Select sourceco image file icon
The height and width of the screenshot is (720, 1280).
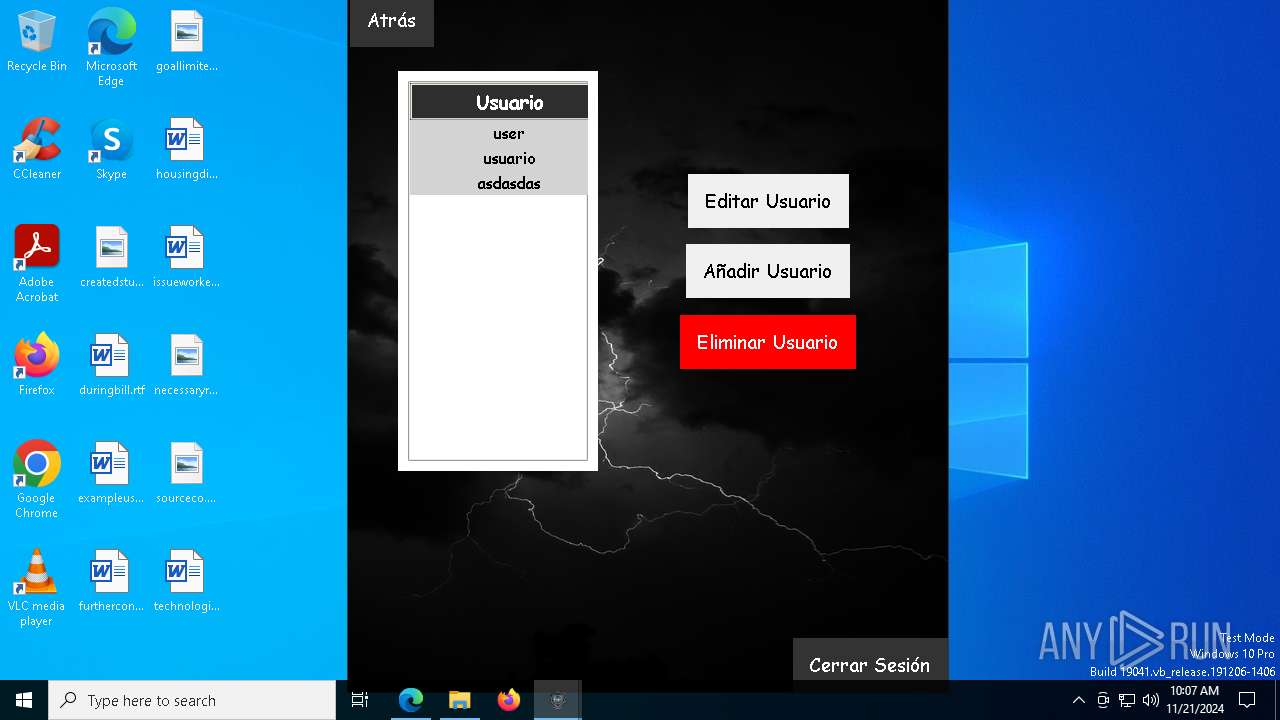(x=186, y=474)
